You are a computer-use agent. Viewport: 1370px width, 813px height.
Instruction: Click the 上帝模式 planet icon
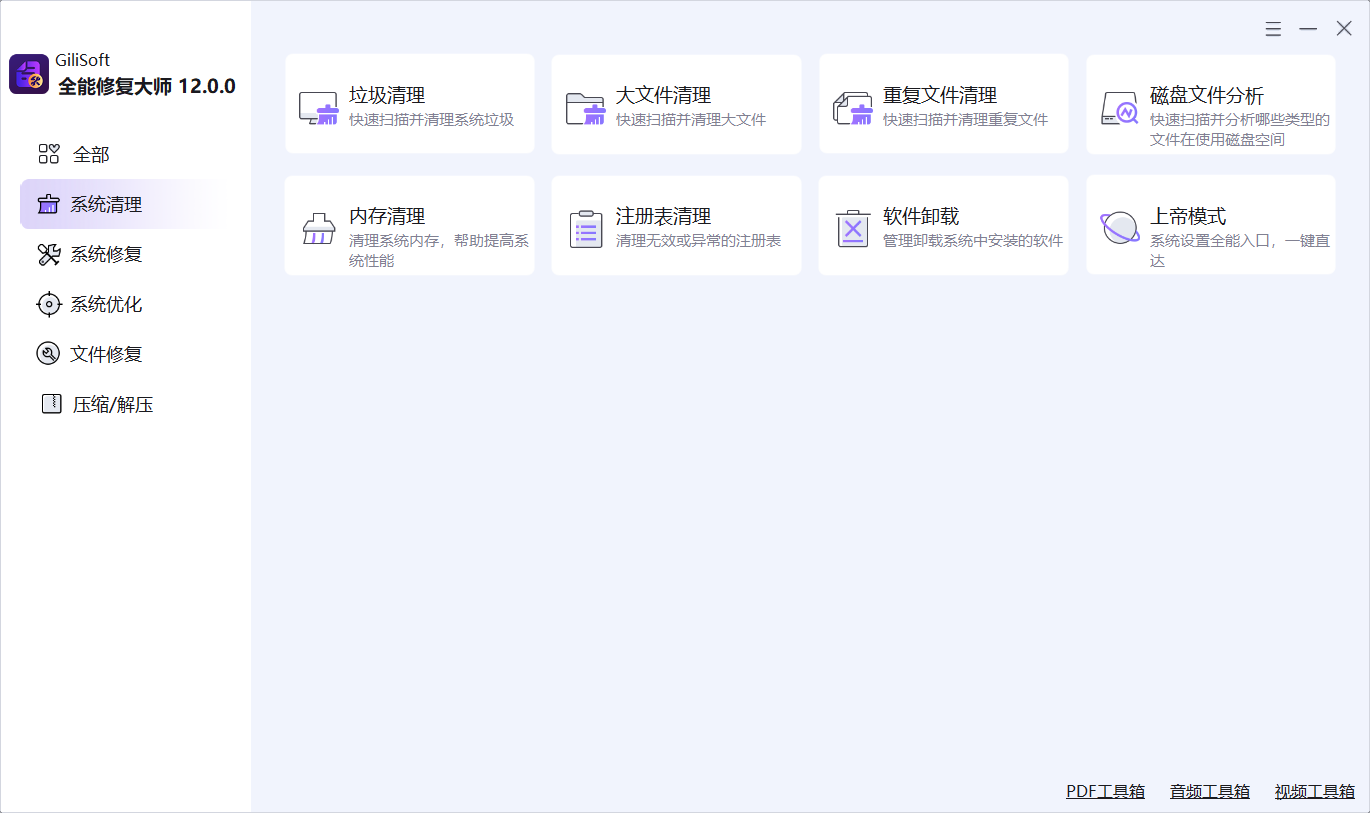point(1120,228)
